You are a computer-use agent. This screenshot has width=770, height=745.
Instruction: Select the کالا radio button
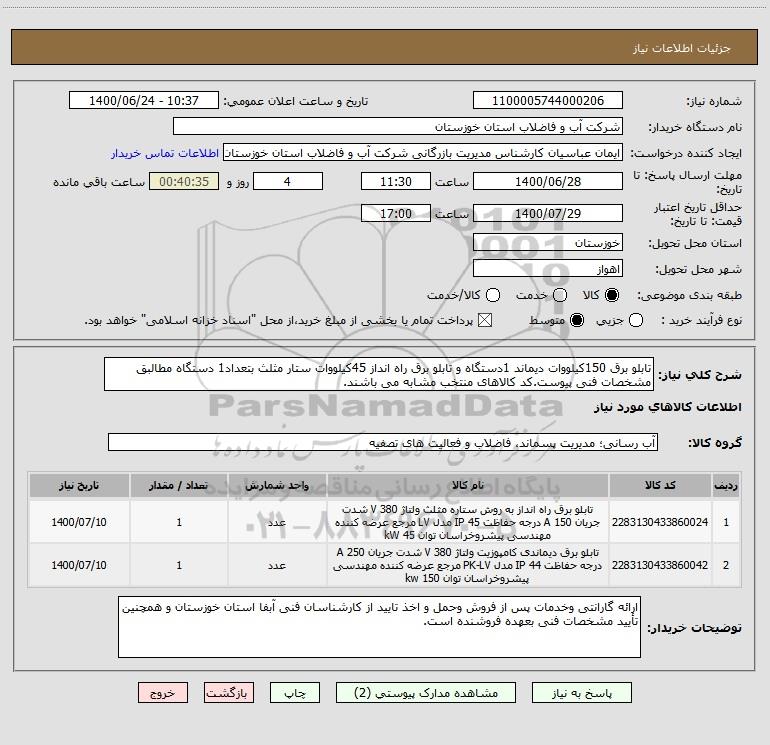point(612,295)
